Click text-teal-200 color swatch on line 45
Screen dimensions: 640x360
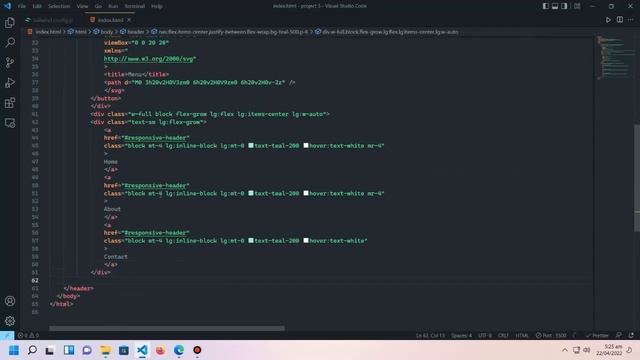point(251,145)
